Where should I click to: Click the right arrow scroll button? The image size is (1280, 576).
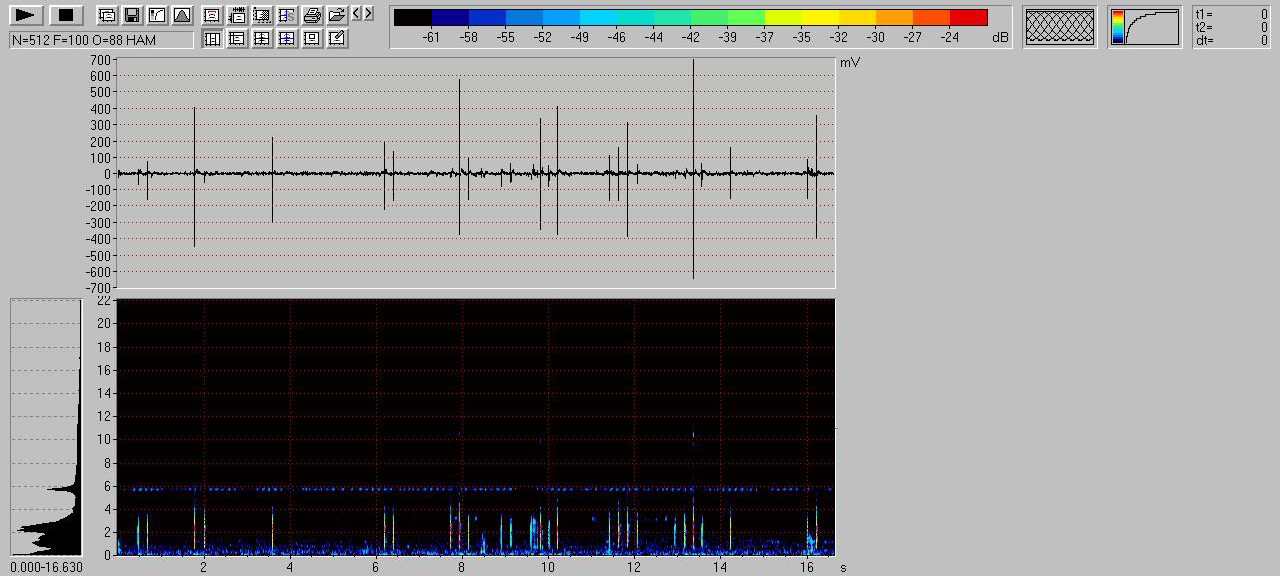[369, 13]
